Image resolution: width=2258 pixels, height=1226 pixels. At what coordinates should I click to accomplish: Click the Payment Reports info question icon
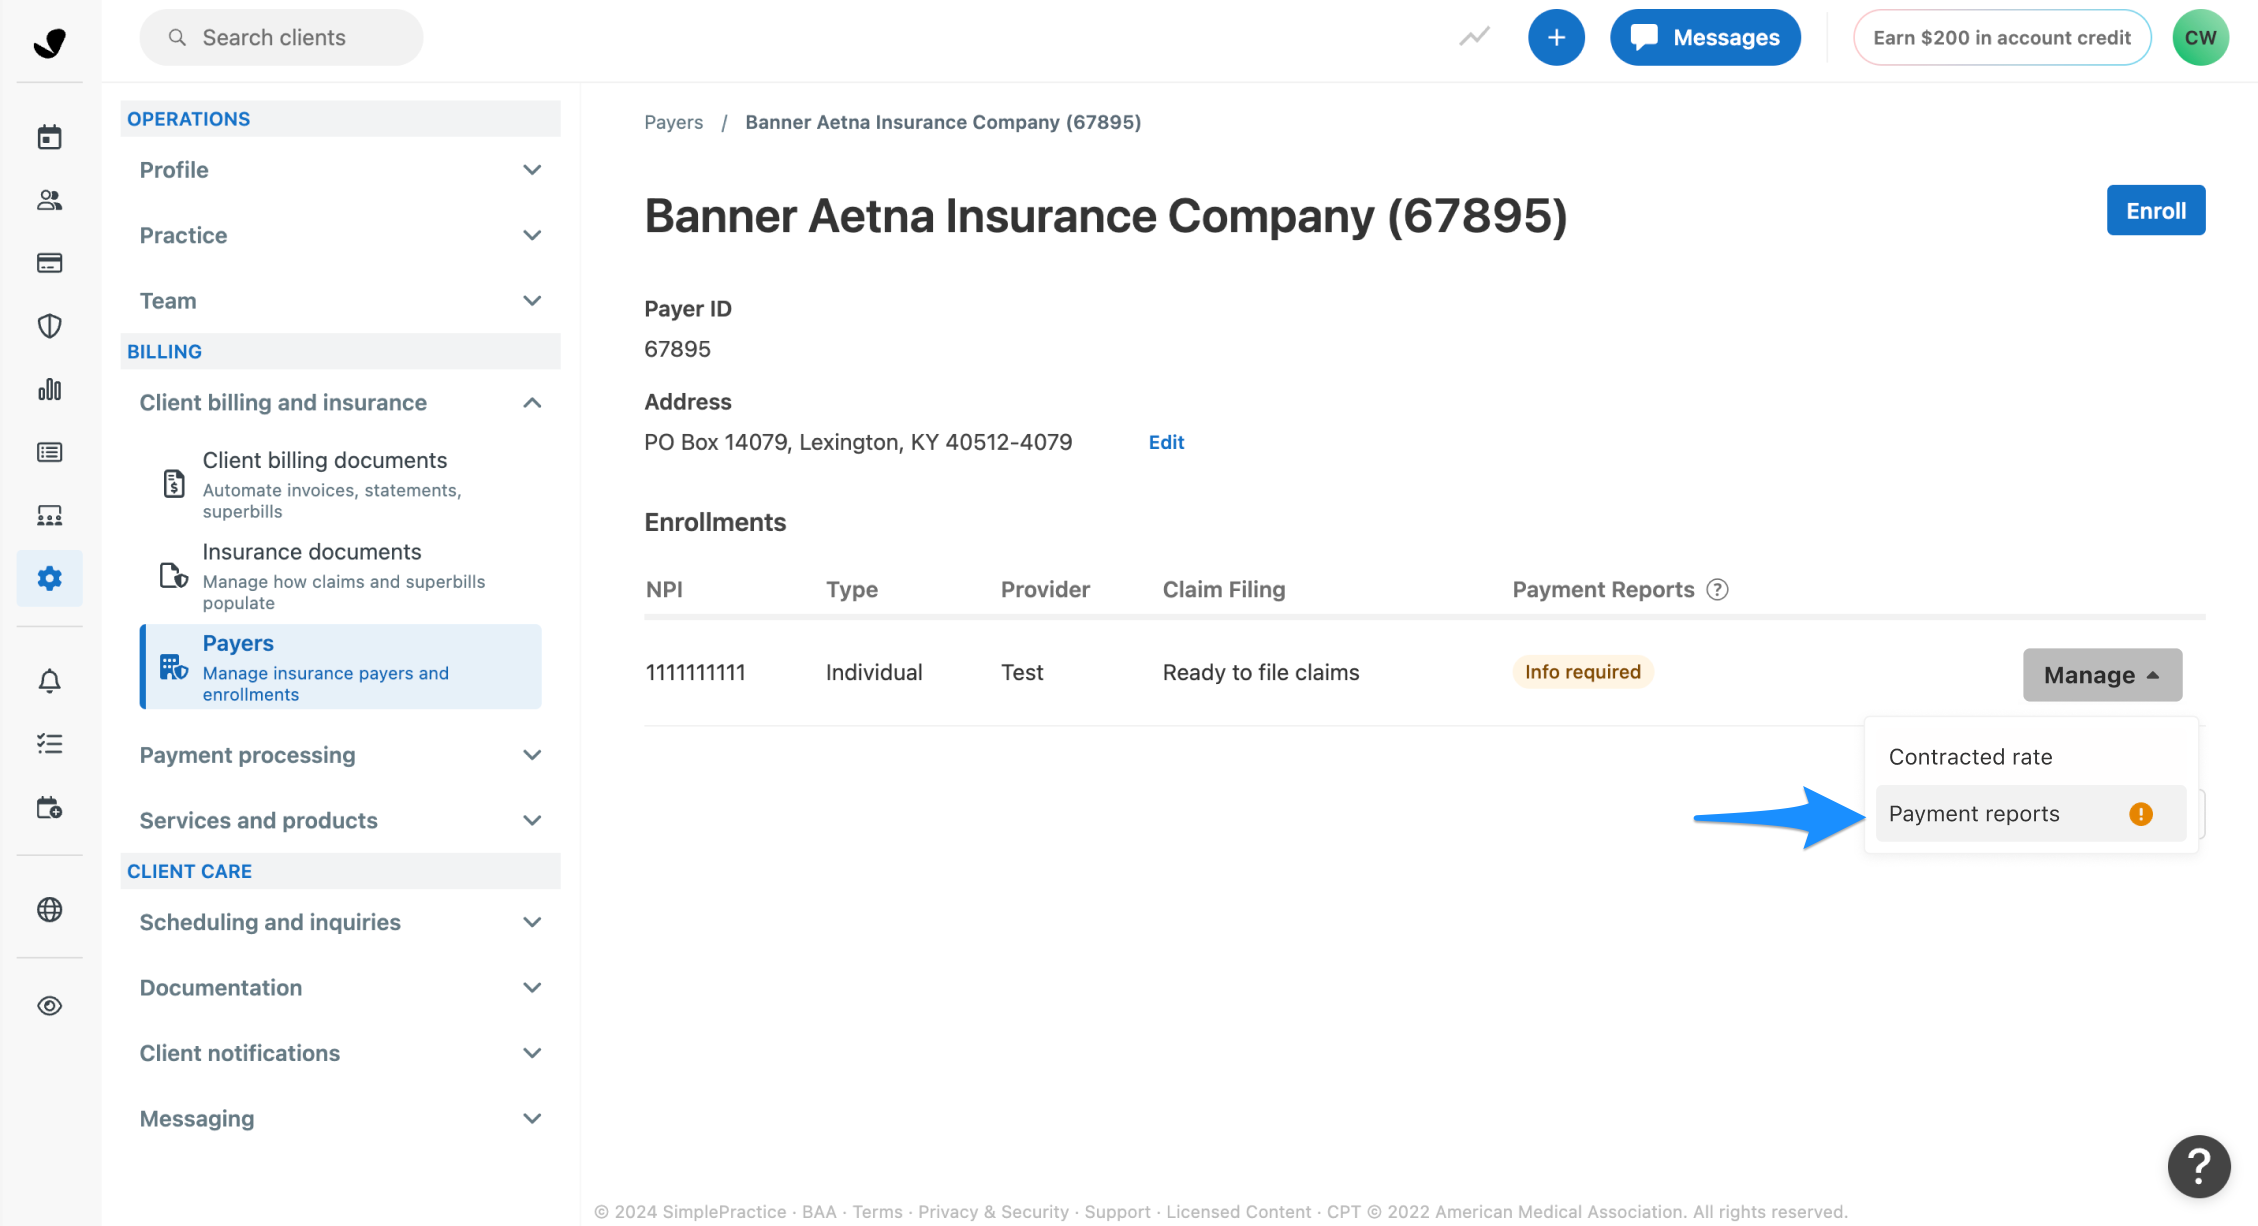(1717, 589)
